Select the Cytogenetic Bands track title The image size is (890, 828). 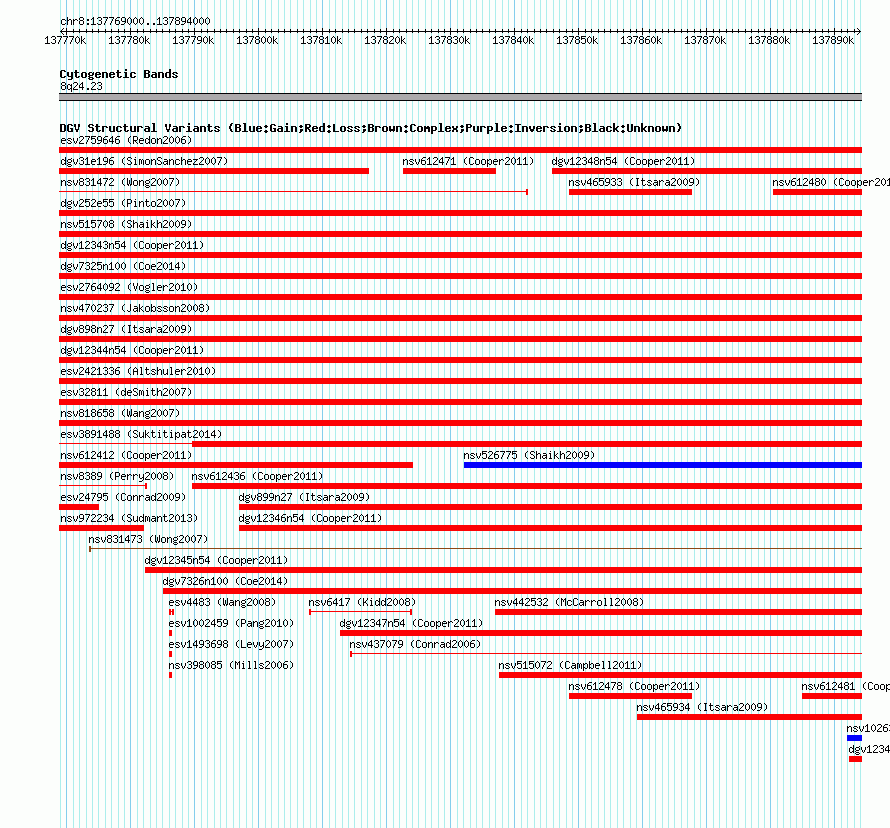click(x=119, y=74)
